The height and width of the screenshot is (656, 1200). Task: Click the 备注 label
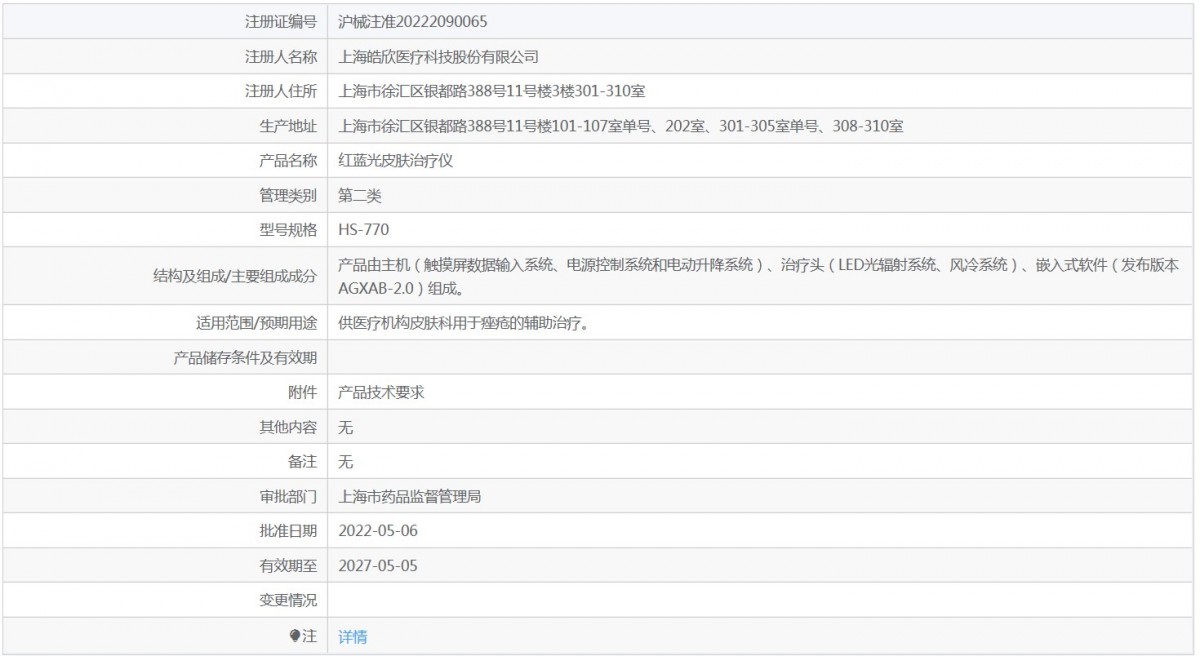point(302,462)
